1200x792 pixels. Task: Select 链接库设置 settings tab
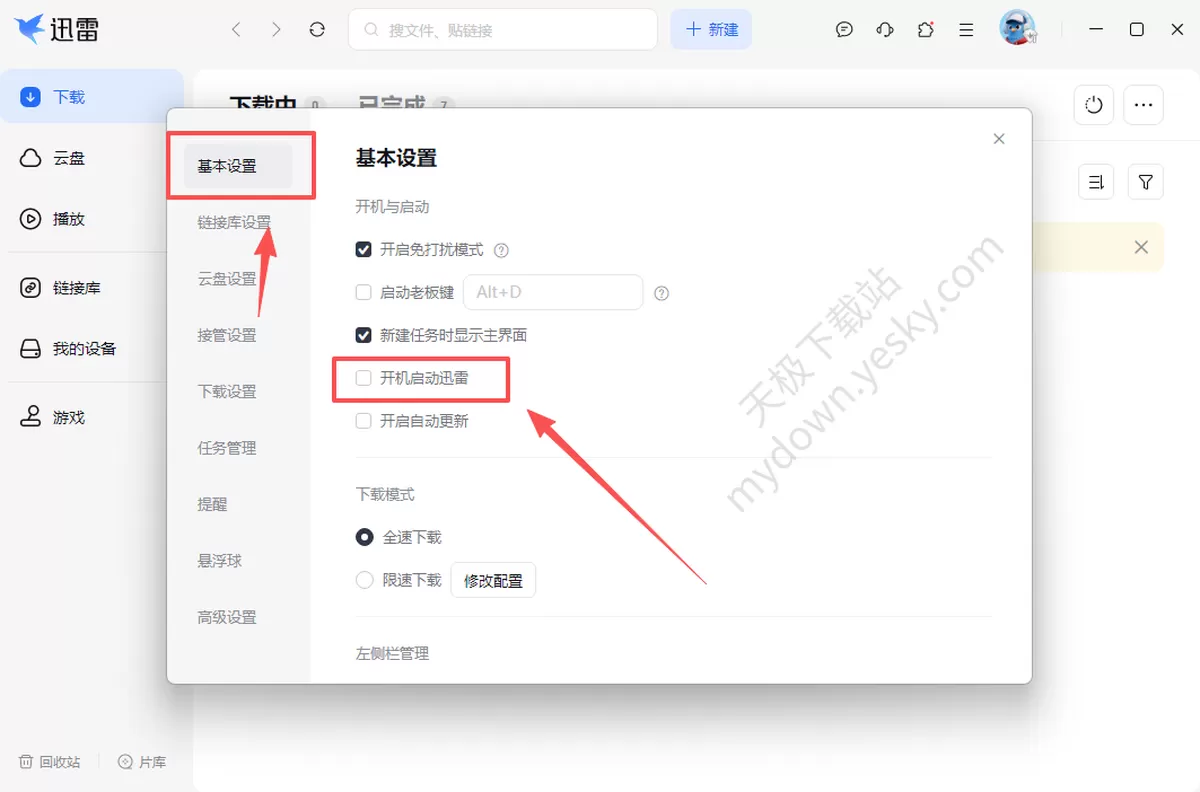pyautogui.click(x=234, y=222)
